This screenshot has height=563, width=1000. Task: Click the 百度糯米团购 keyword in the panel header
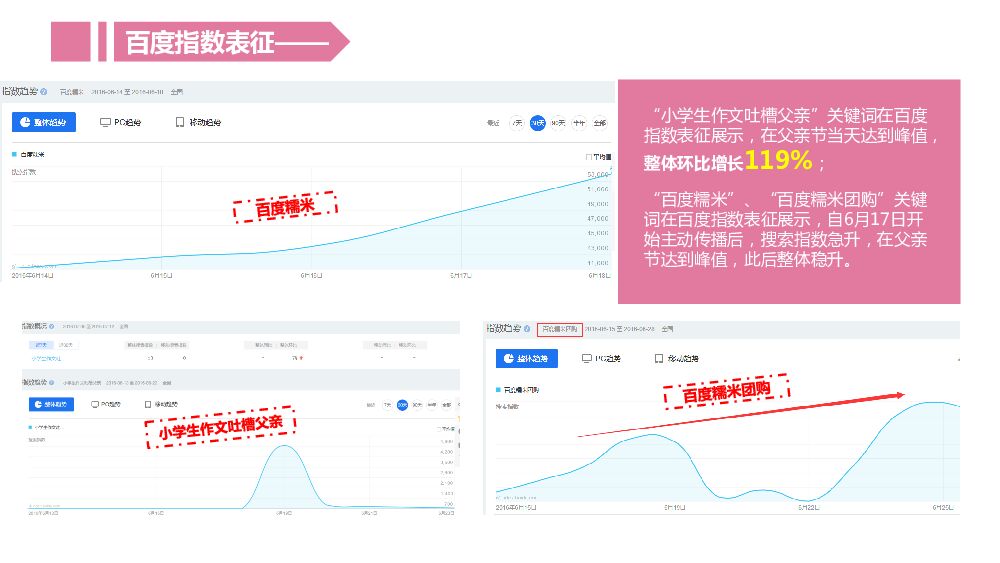pos(559,329)
